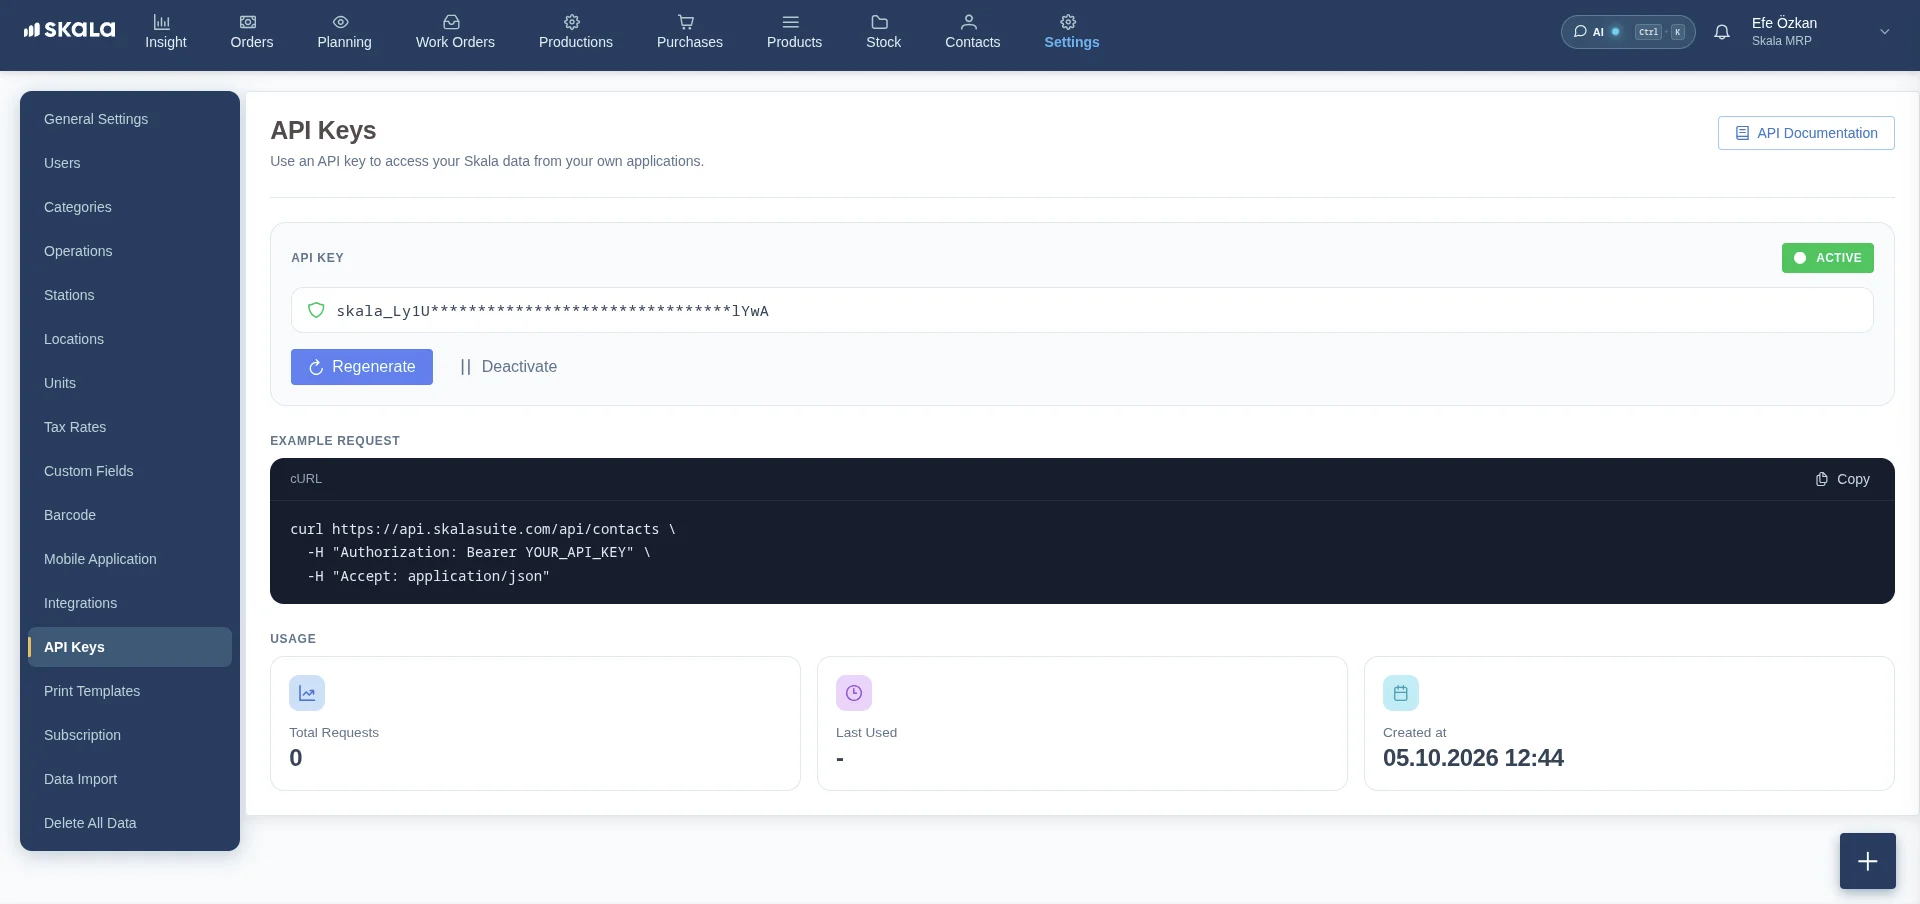This screenshot has width=1920, height=904.
Task: Open the notifications bell
Action: click(1721, 32)
